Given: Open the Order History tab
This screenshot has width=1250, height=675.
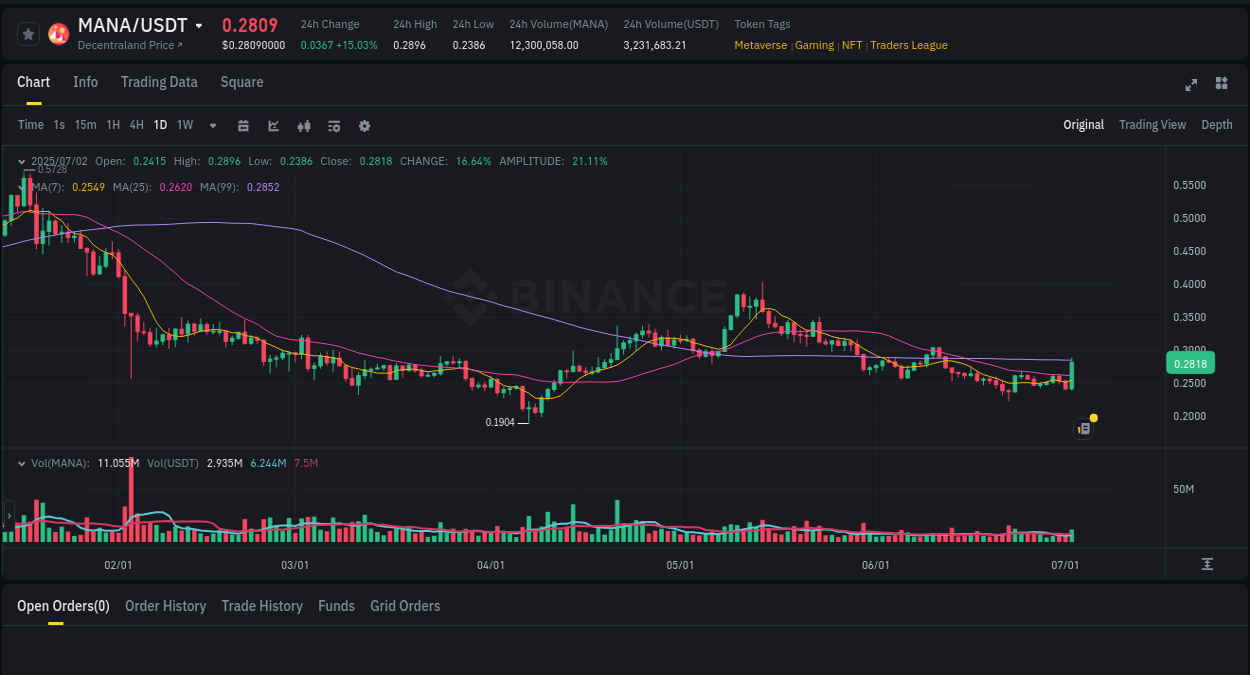Looking at the screenshot, I should [165, 606].
